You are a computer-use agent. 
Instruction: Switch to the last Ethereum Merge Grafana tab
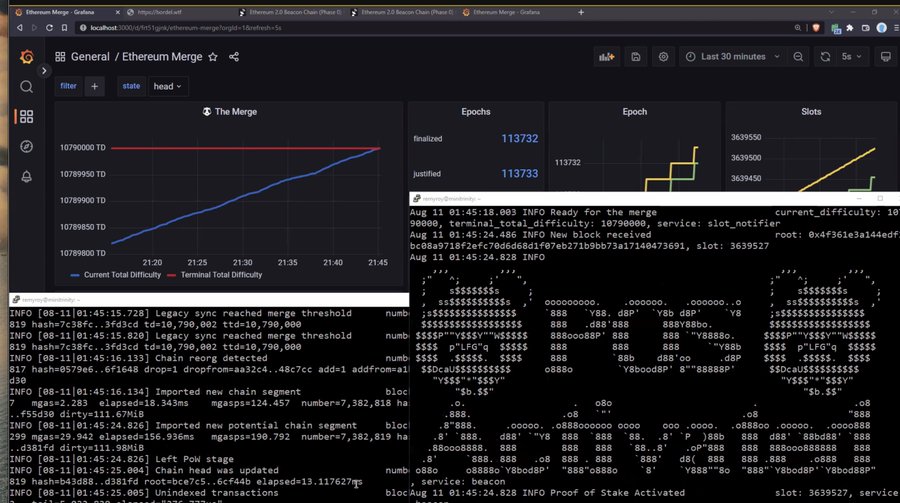[x=514, y=12]
